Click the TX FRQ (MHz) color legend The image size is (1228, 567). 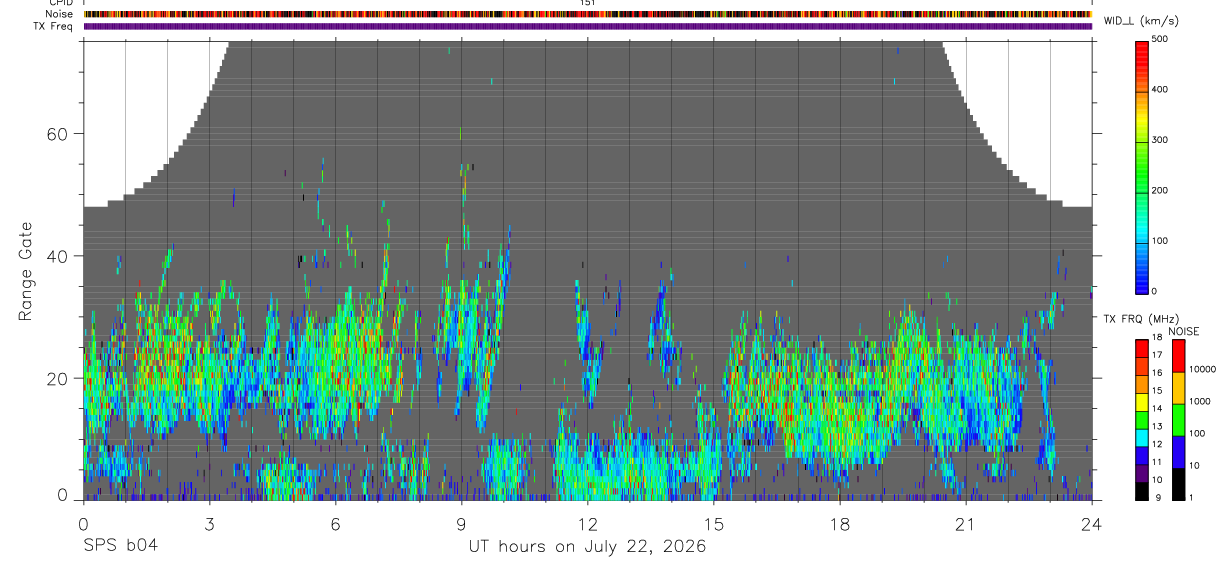click(x=1142, y=419)
